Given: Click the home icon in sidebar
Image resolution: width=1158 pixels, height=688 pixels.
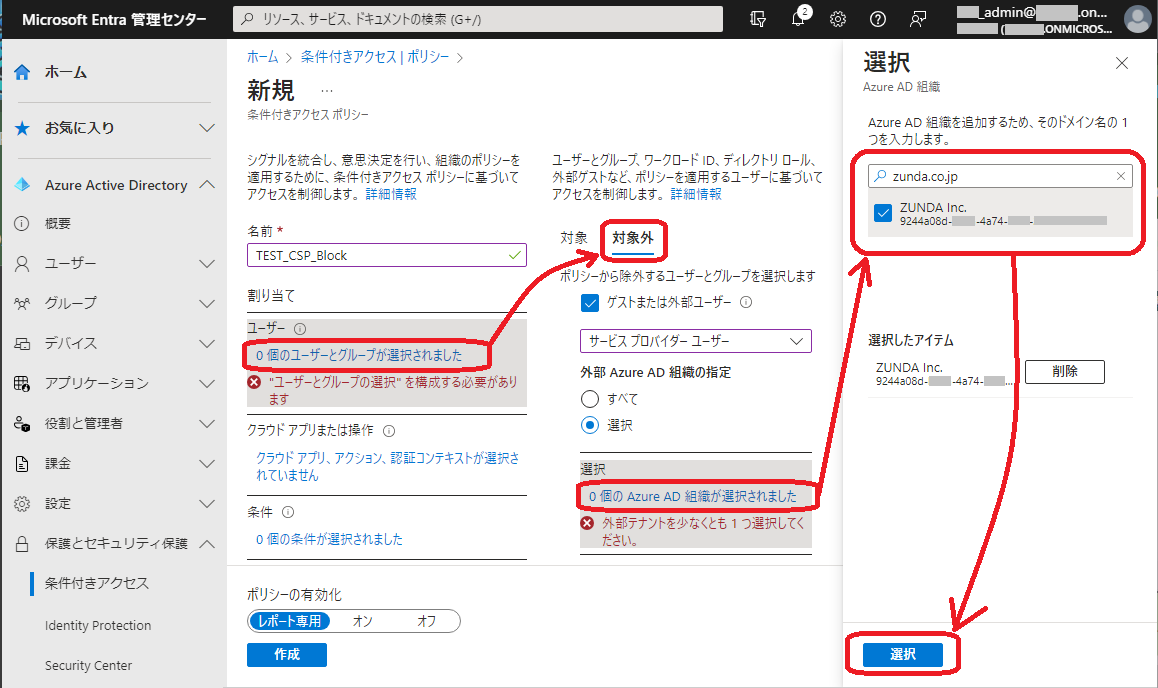Looking at the screenshot, I should point(22,72).
